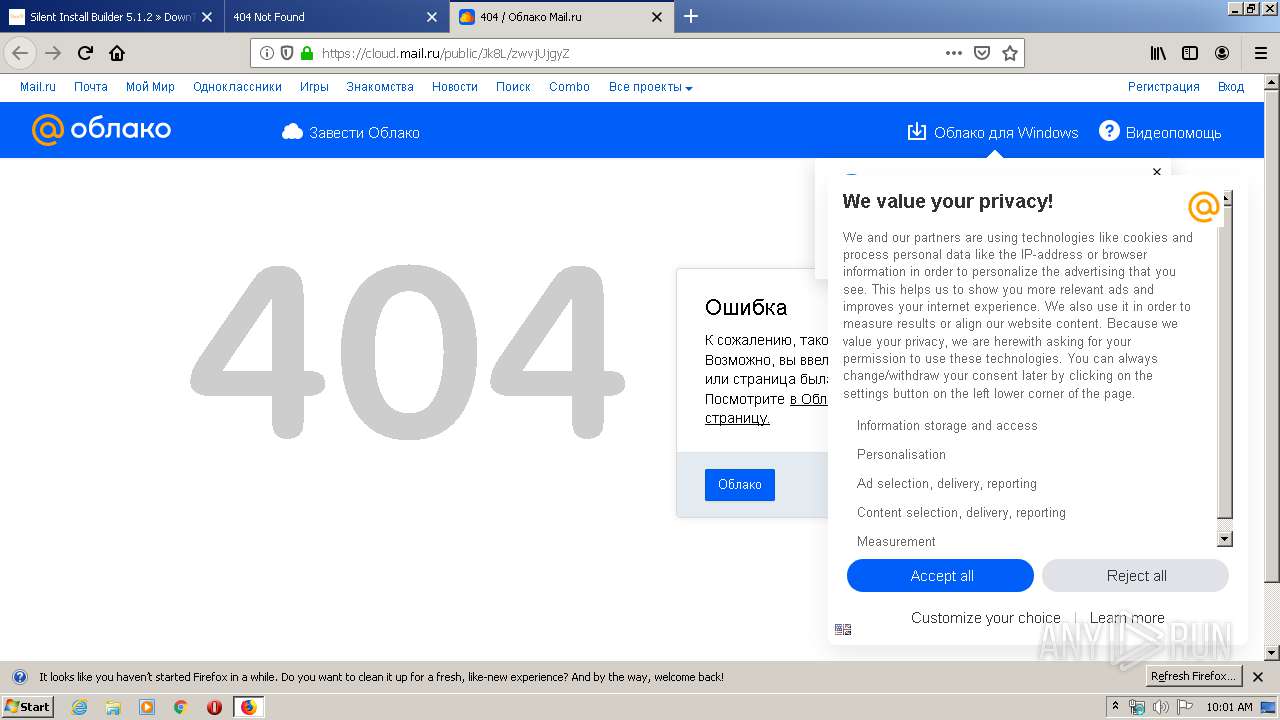Image resolution: width=1280 pixels, height=720 pixels.
Task: Click Information storage and access entry
Action: [947, 425]
